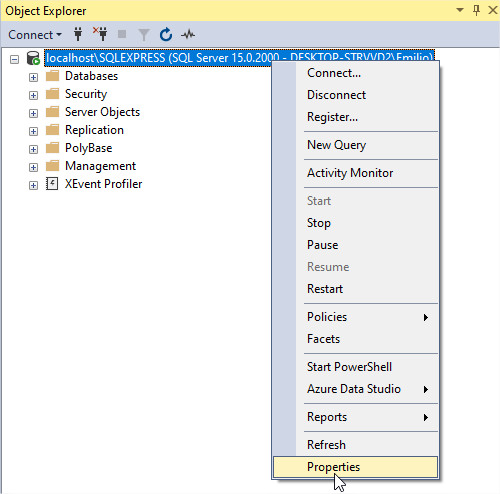Open Activity Monitor via the pulse icon
This screenshot has width=500, height=494.
pyautogui.click(x=188, y=34)
